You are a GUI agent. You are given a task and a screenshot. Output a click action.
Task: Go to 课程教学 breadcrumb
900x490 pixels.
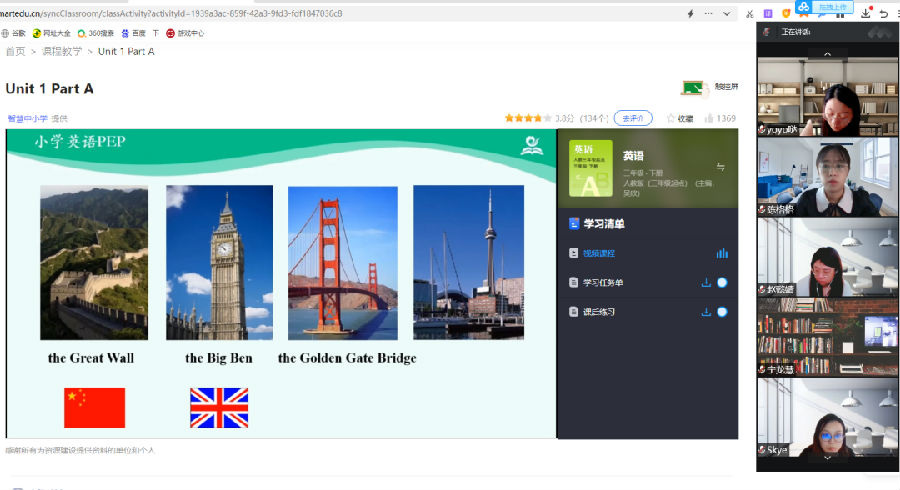click(x=60, y=51)
